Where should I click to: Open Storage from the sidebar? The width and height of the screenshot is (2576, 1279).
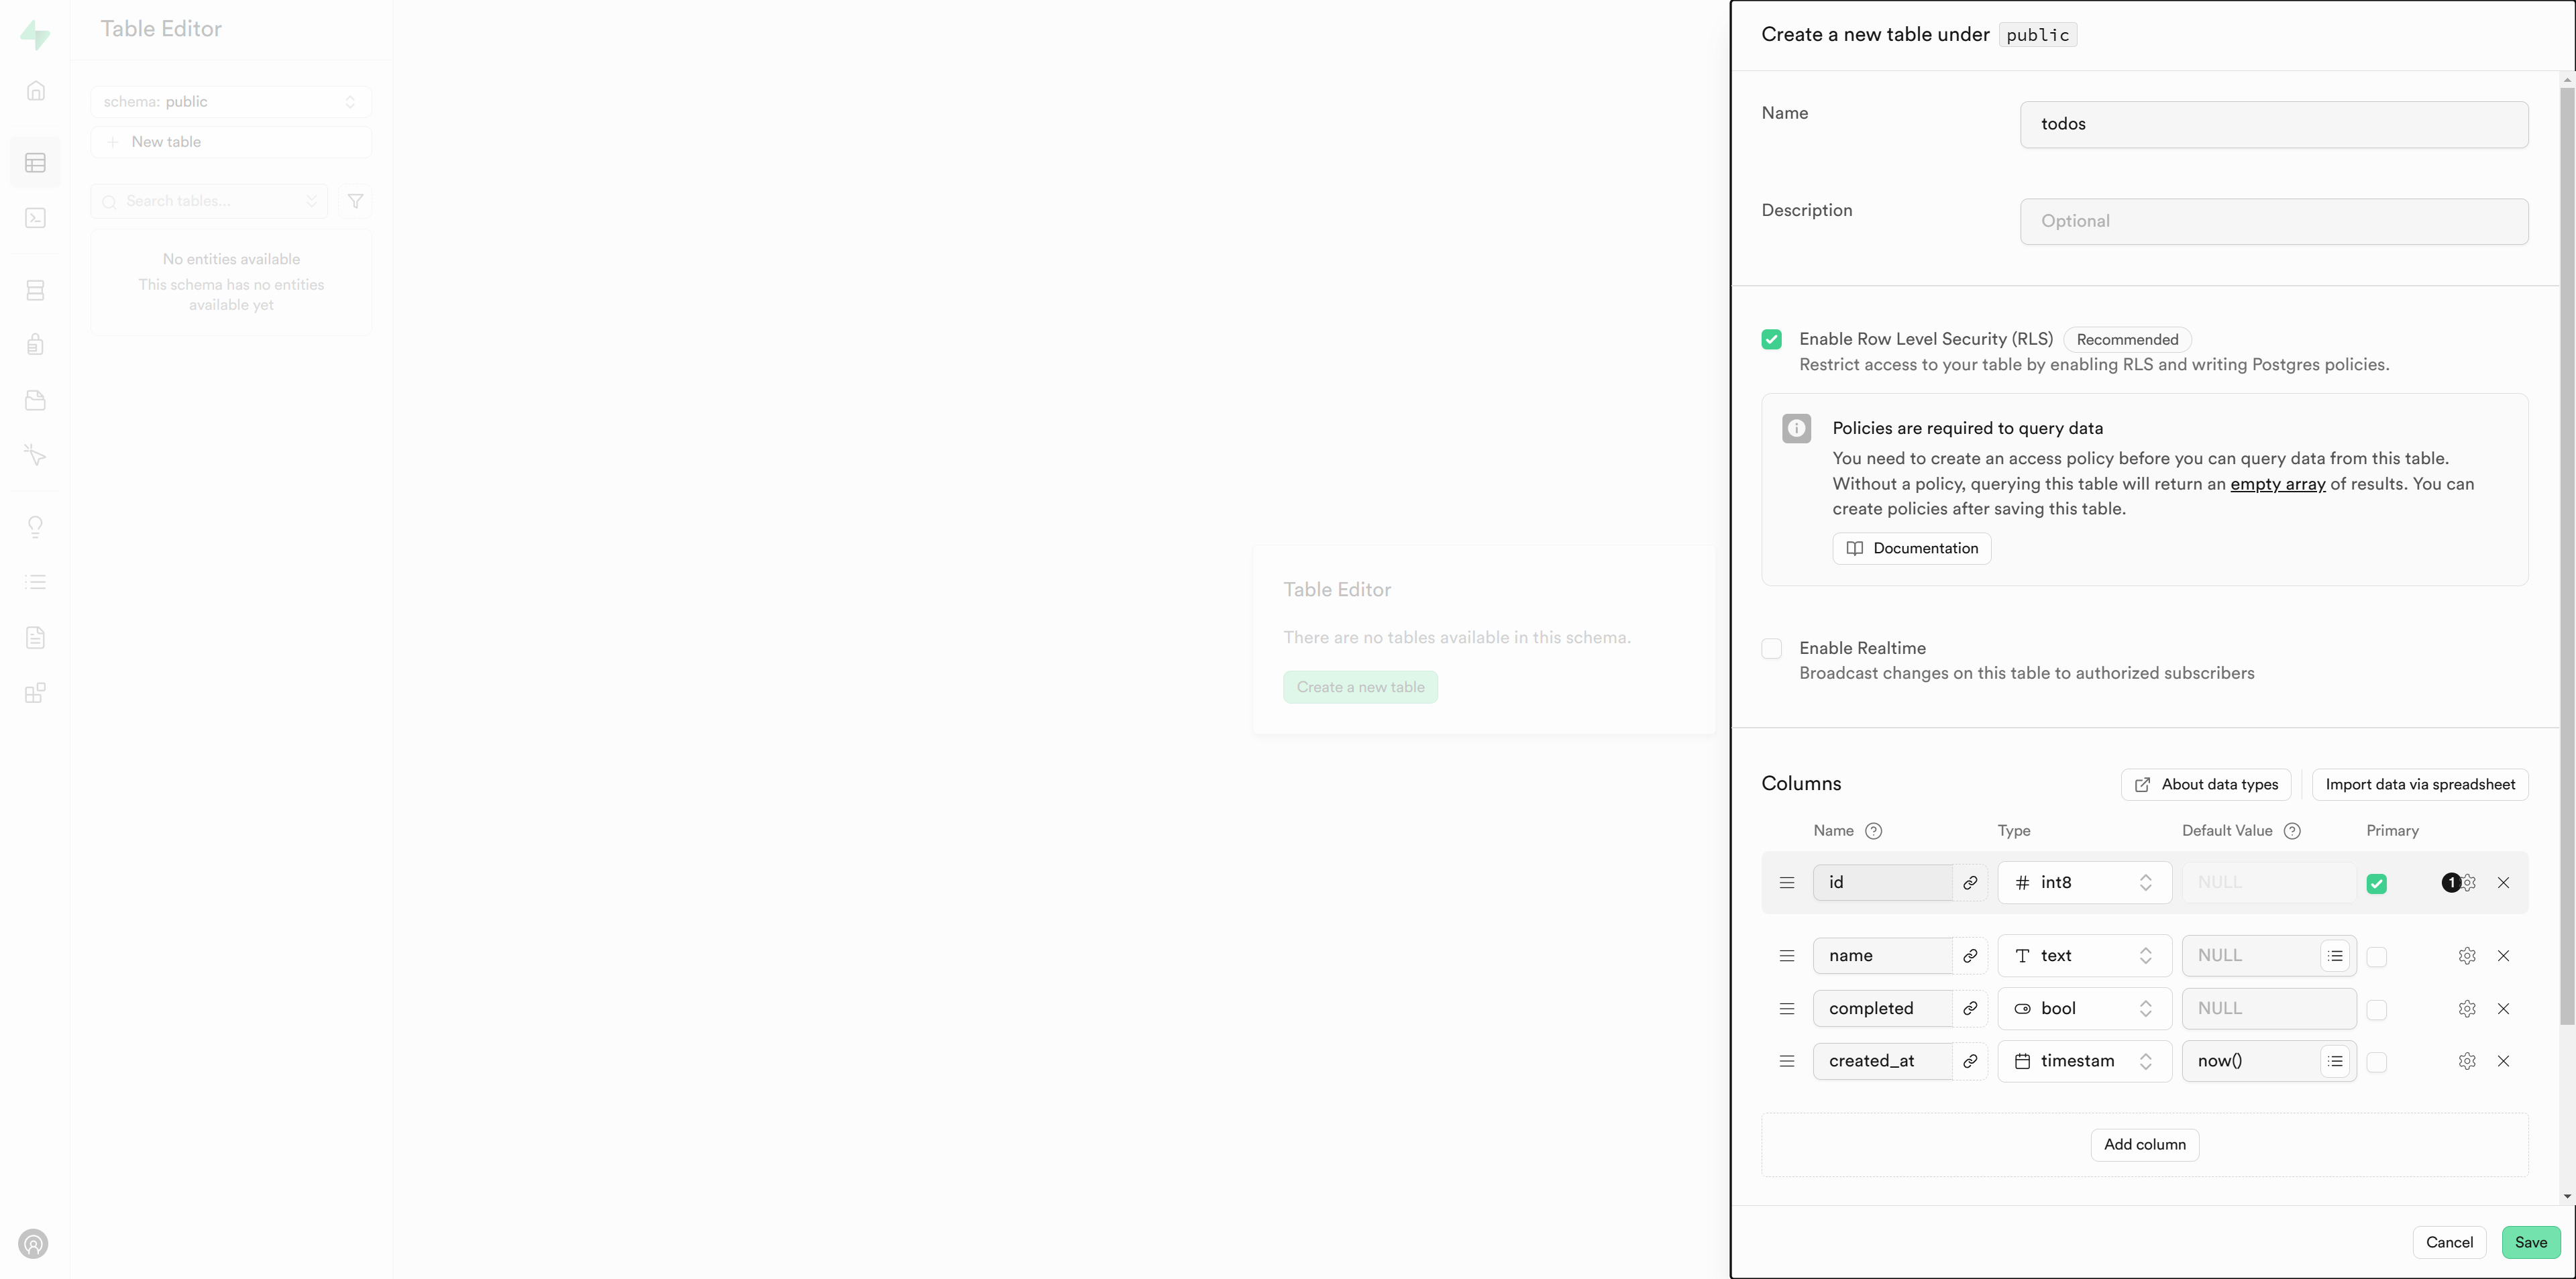click(x=35, y=400)
